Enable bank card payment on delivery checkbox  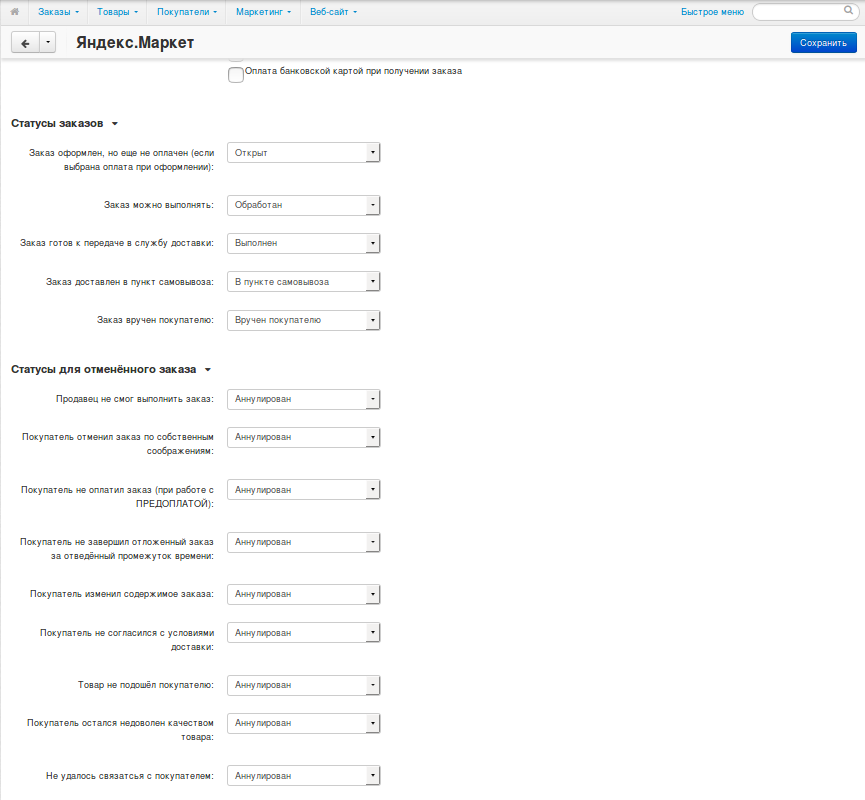236,75
